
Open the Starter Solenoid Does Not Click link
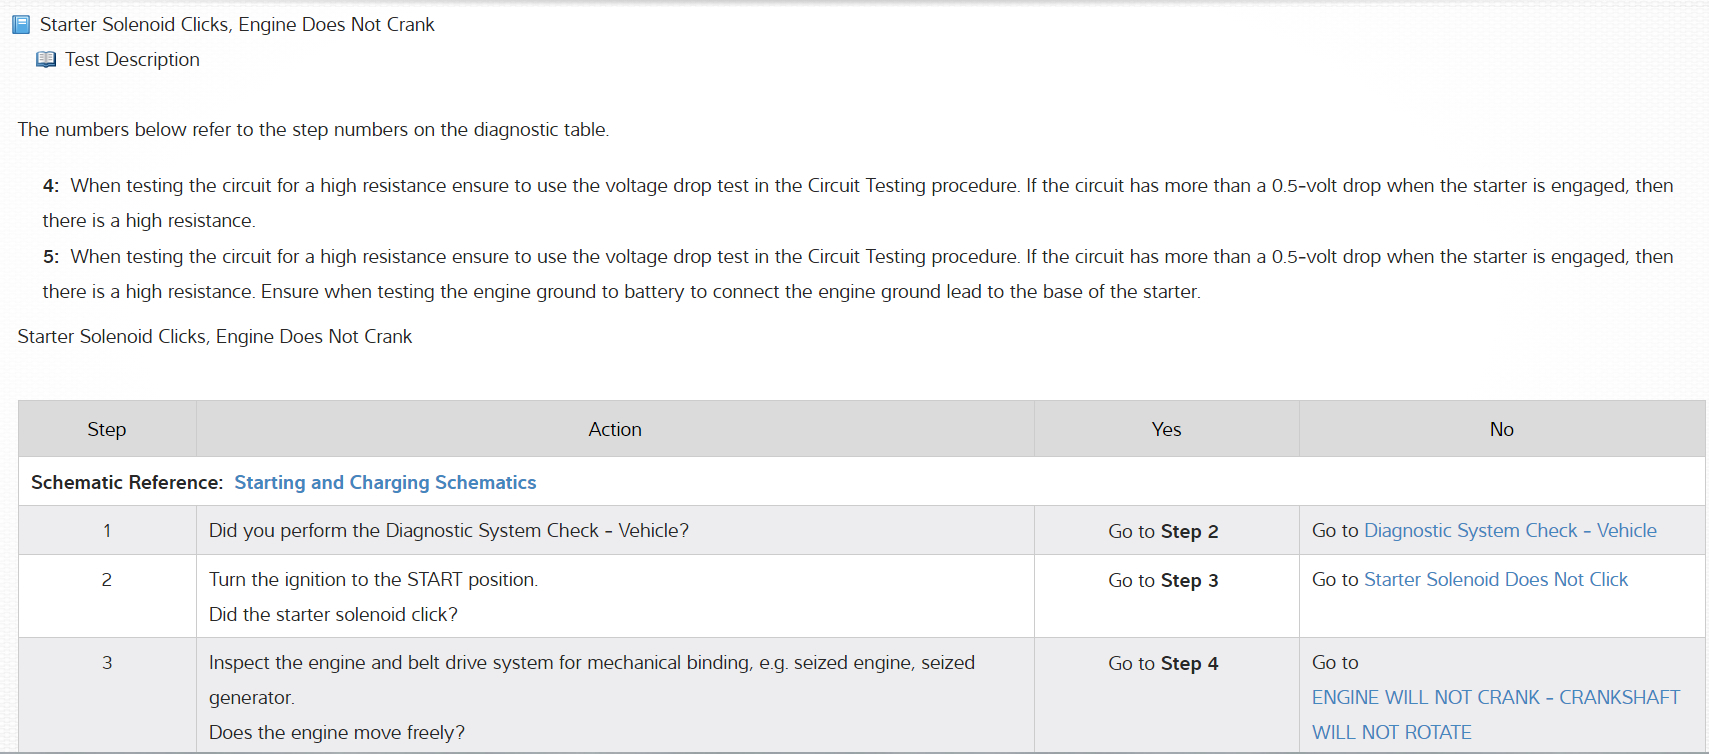pos(1496,580)
